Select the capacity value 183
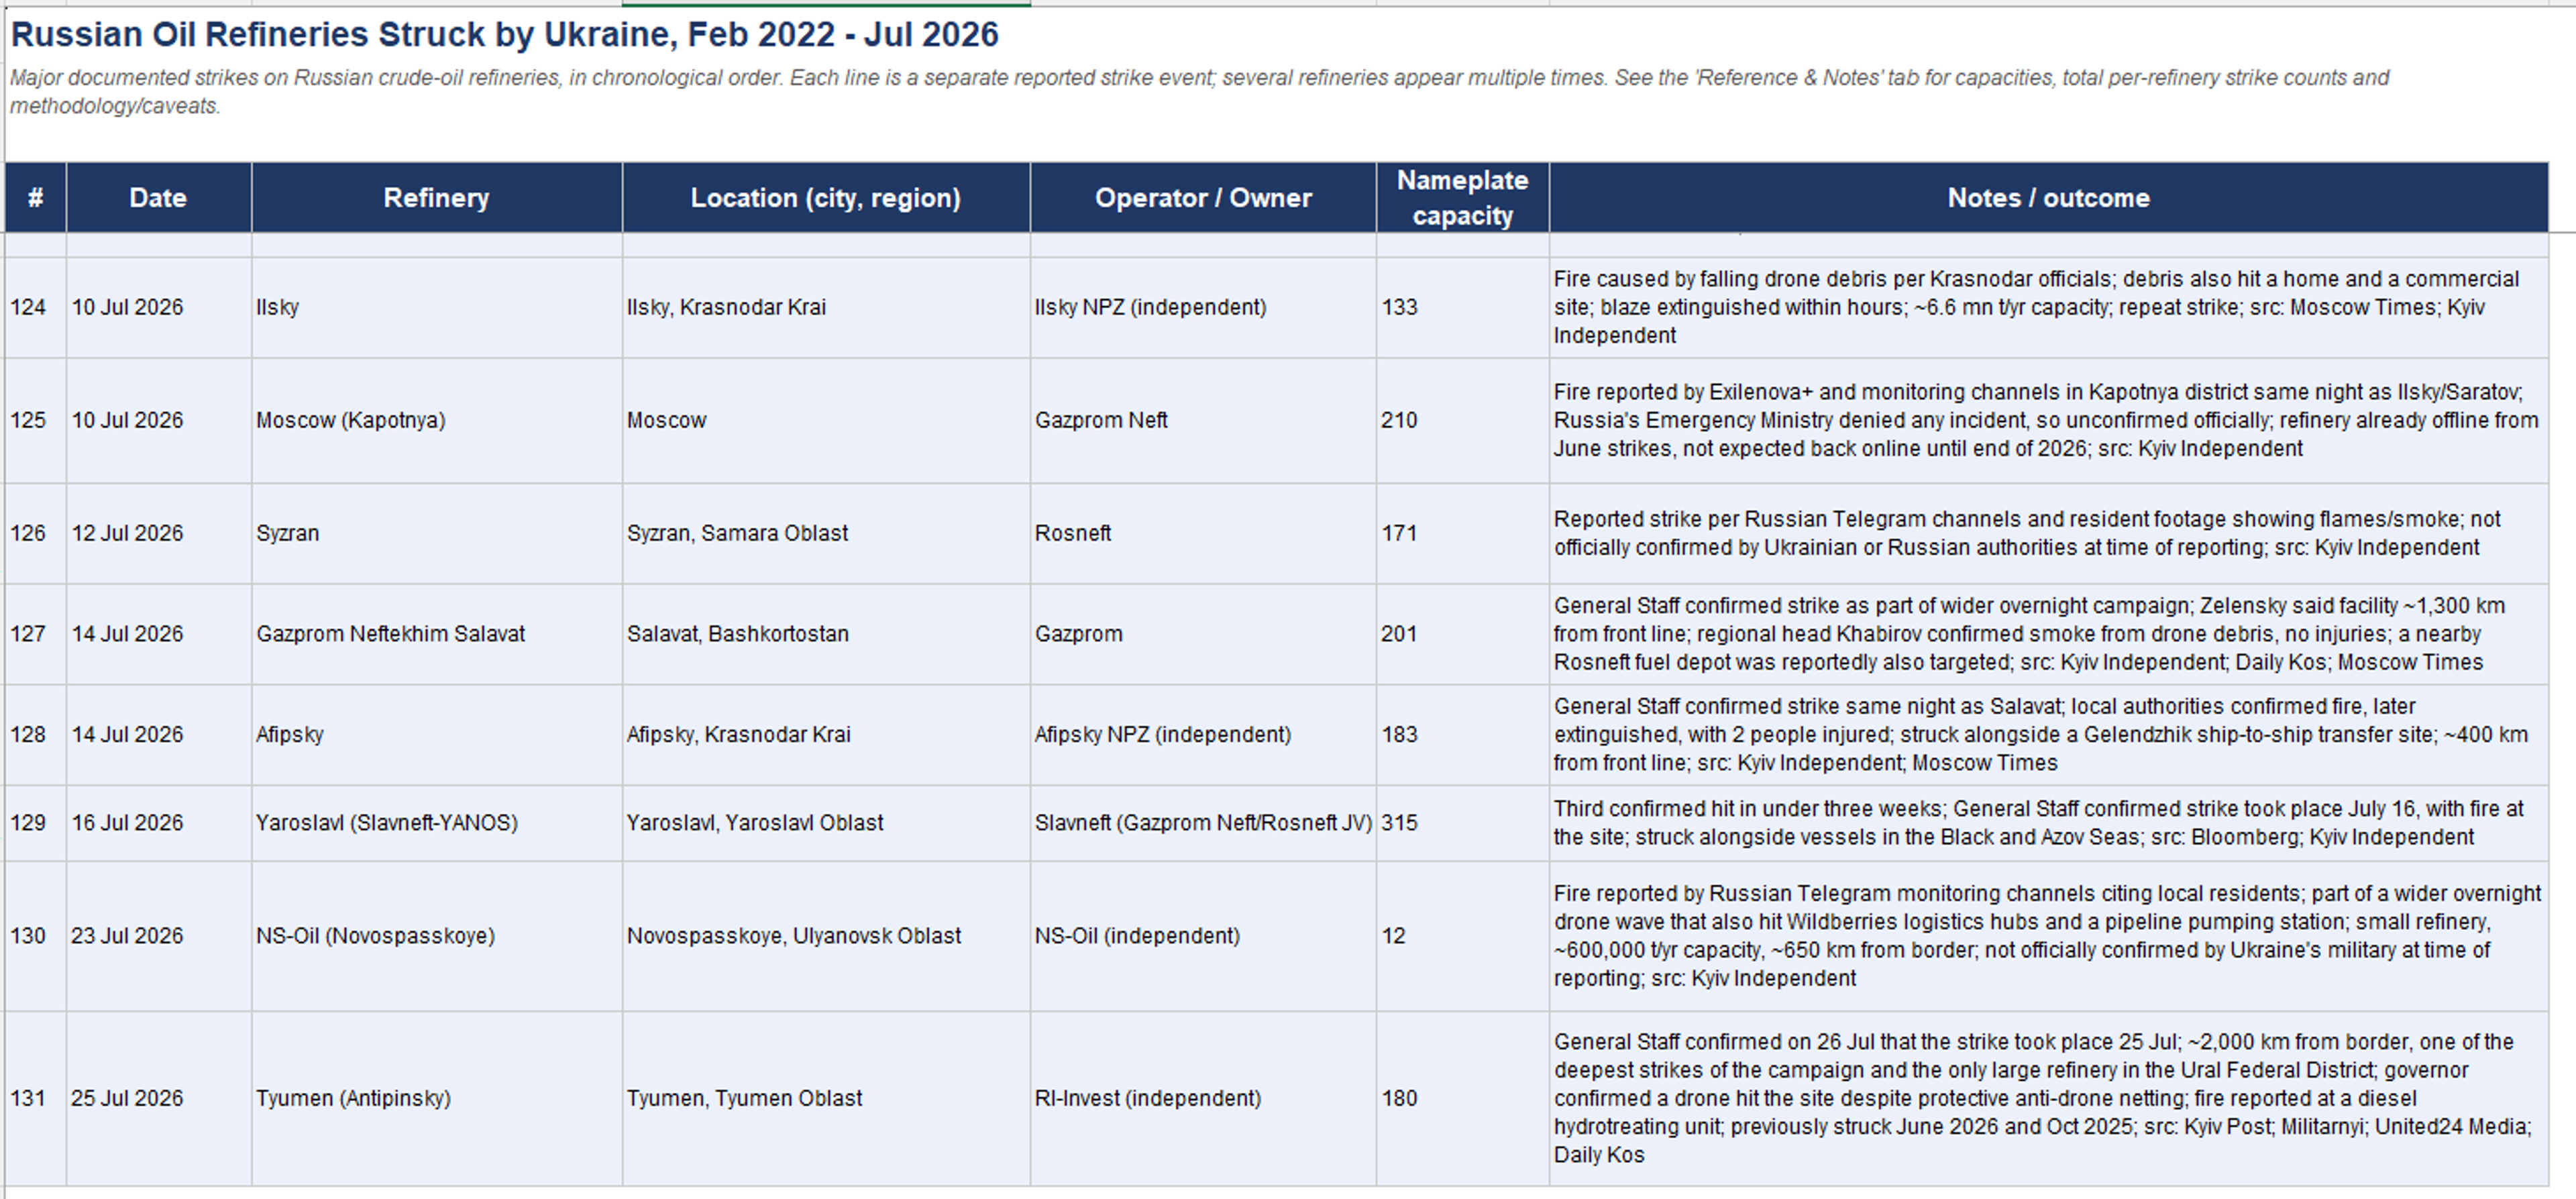 1463,735
